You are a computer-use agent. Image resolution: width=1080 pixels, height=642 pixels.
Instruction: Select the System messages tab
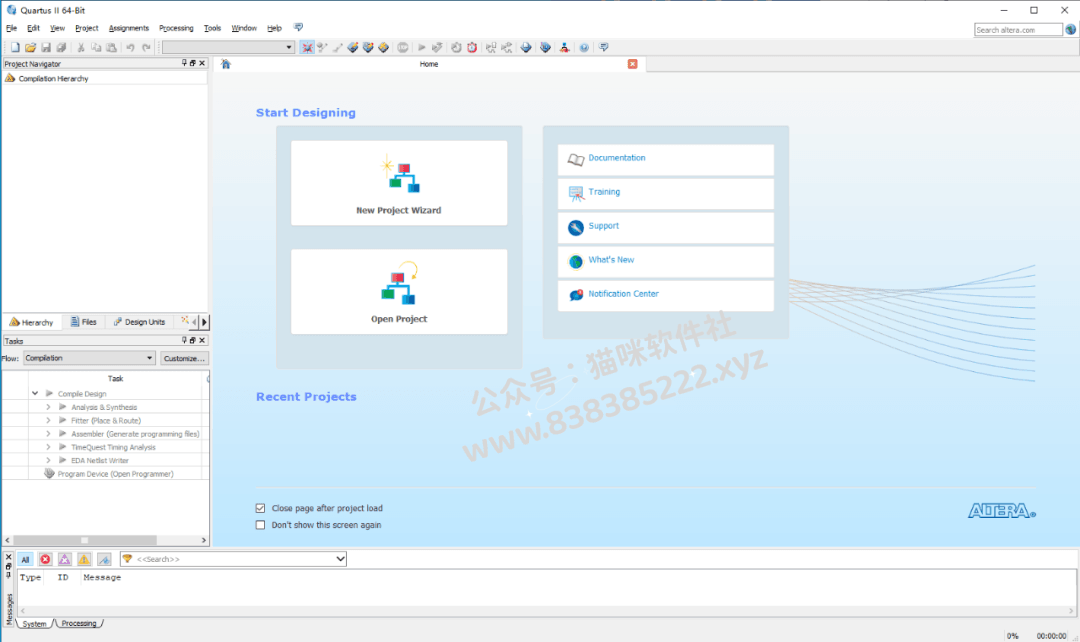34,623
